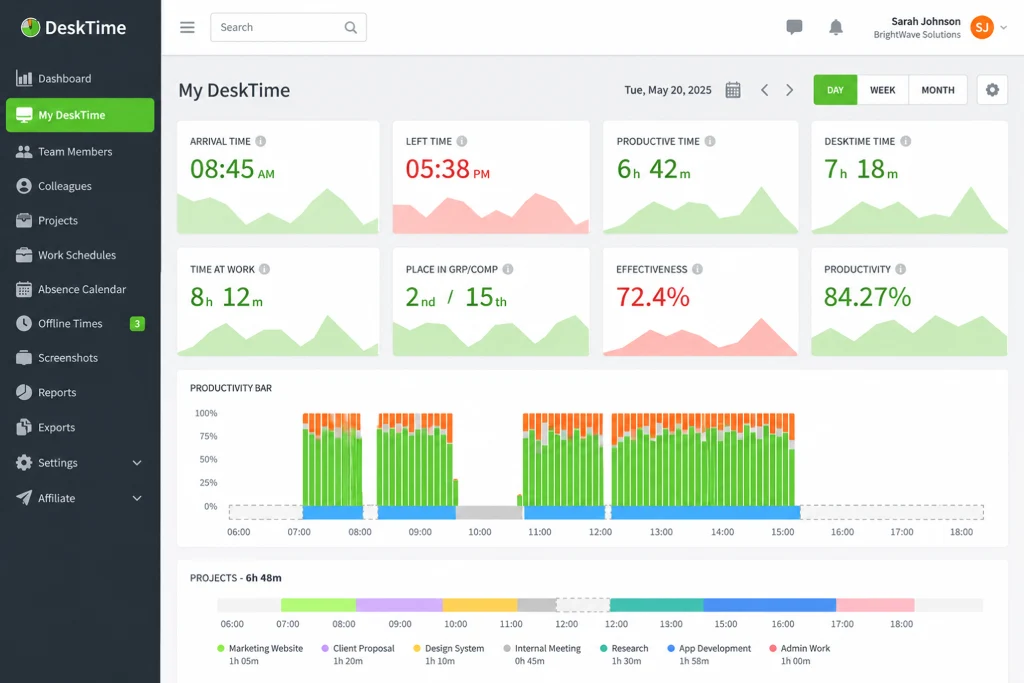Click the Projects briefcase icon

tap(24, 221)
